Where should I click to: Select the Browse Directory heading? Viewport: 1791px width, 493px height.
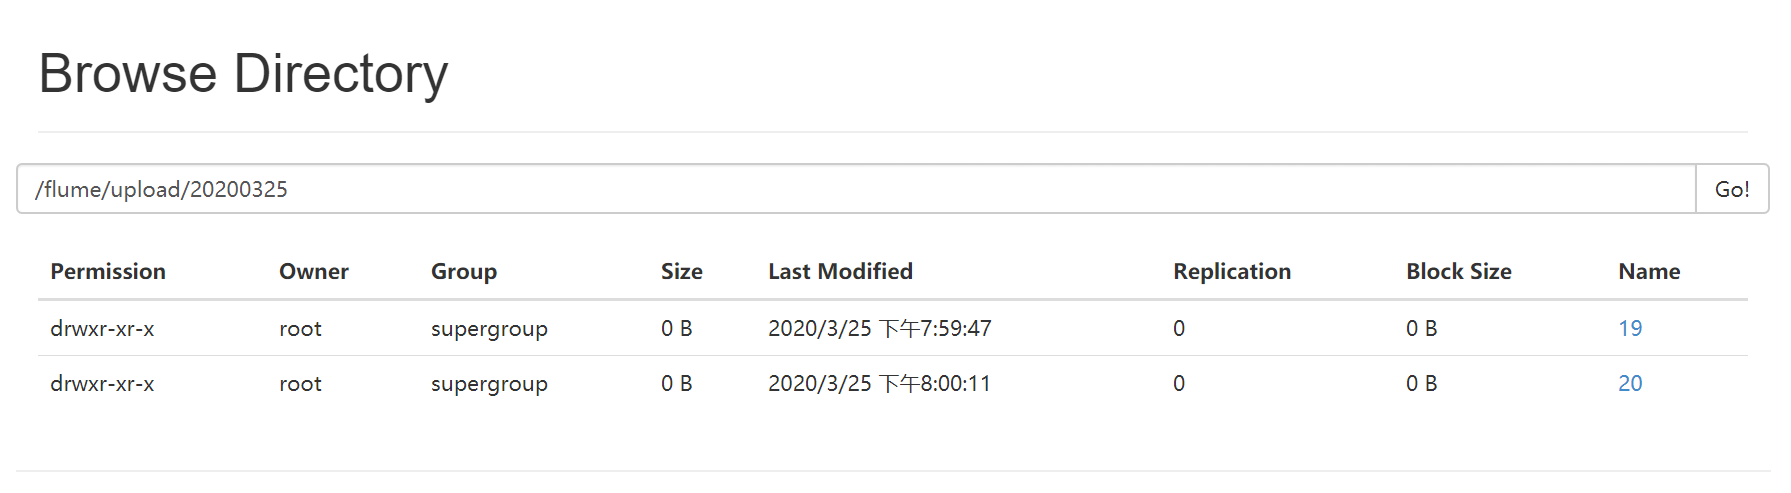(243, 74)
